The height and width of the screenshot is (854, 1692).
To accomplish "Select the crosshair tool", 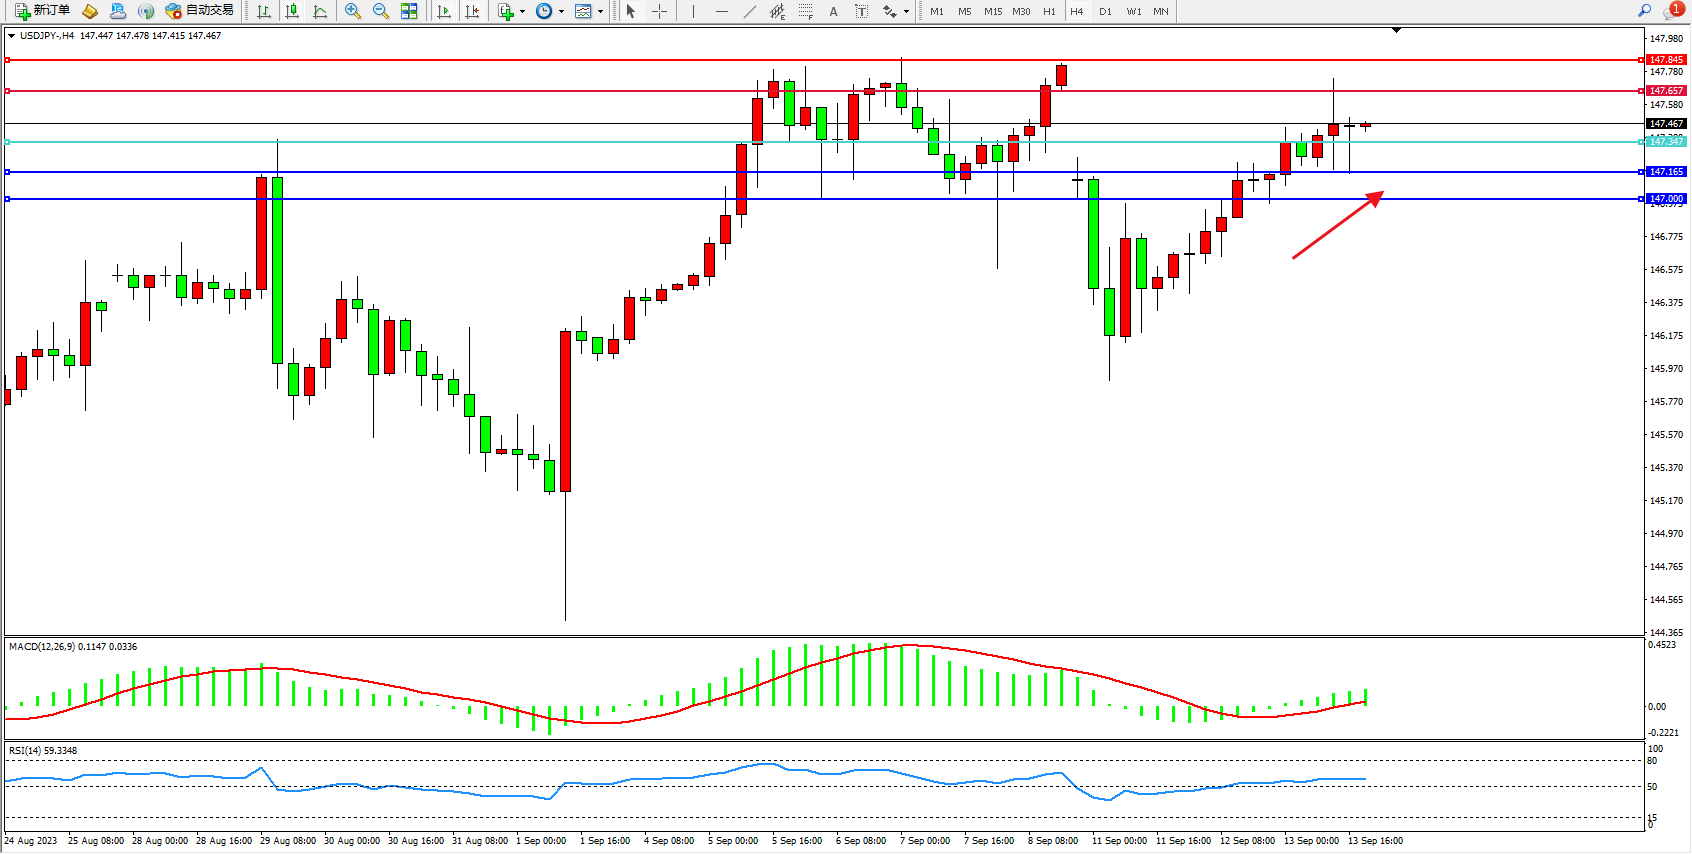I will 660,11.
